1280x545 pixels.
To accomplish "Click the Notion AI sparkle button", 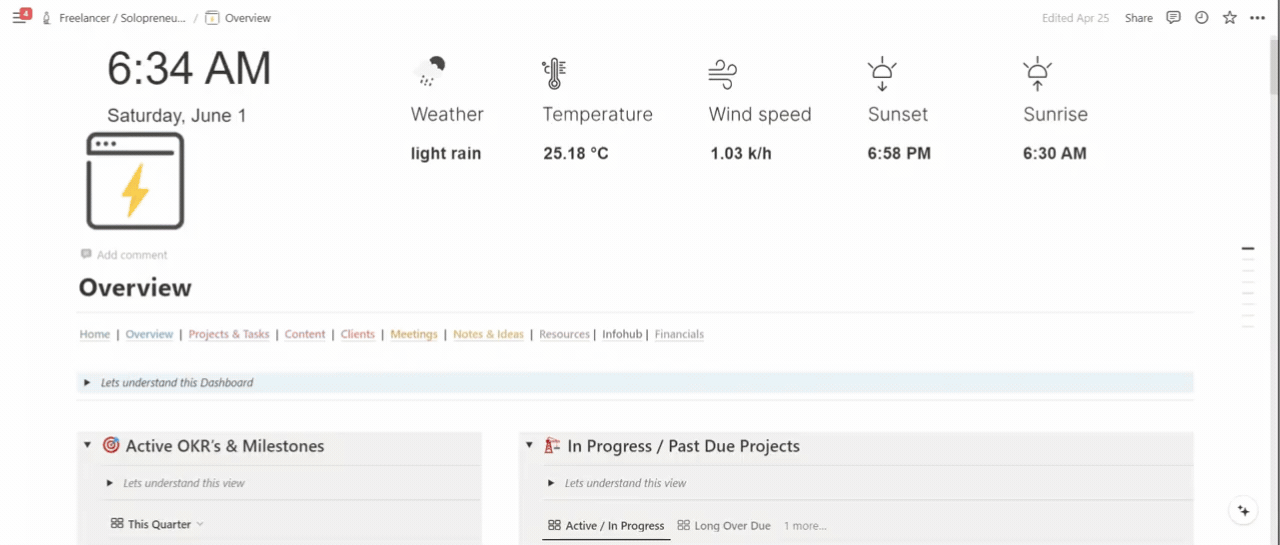I will coord(1243,511).
